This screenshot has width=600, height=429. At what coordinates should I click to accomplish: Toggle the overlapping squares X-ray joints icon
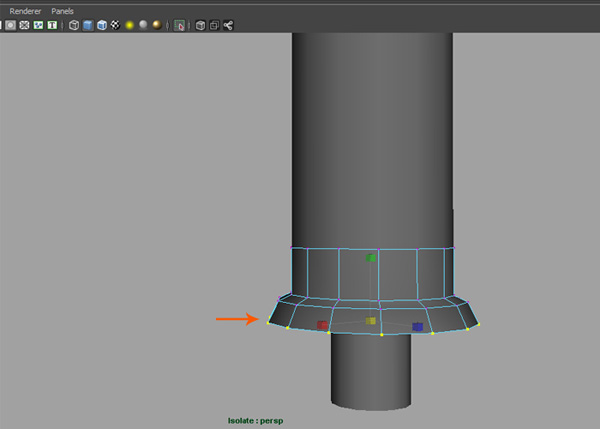[214, 25]
